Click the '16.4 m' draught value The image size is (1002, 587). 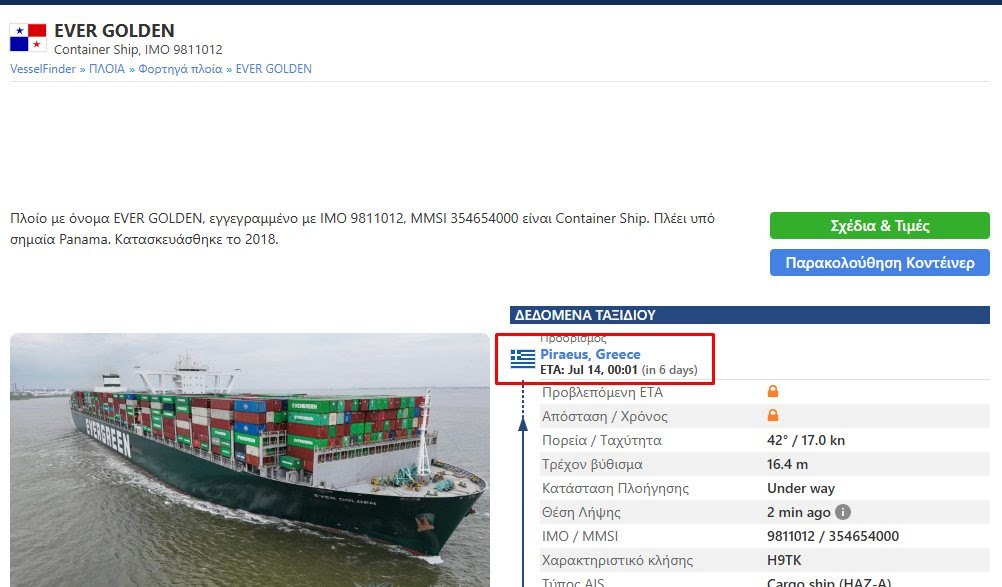click(x=787, y=464)
